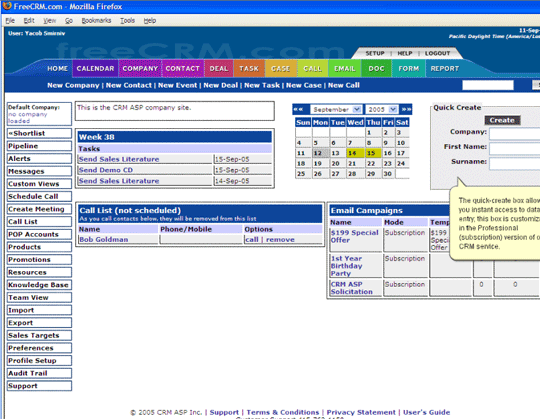Open Messages in the sidebar

coord(39,171)
